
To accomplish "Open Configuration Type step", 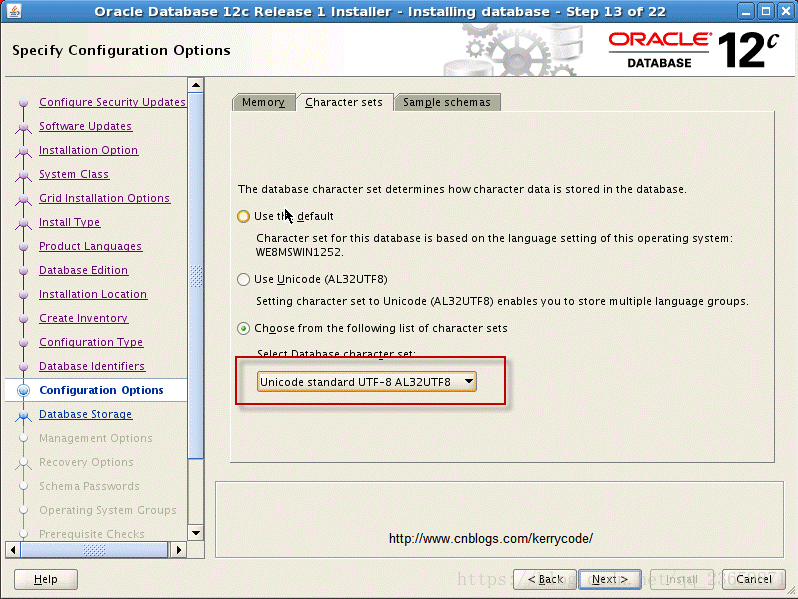I will tap(91, 342).
